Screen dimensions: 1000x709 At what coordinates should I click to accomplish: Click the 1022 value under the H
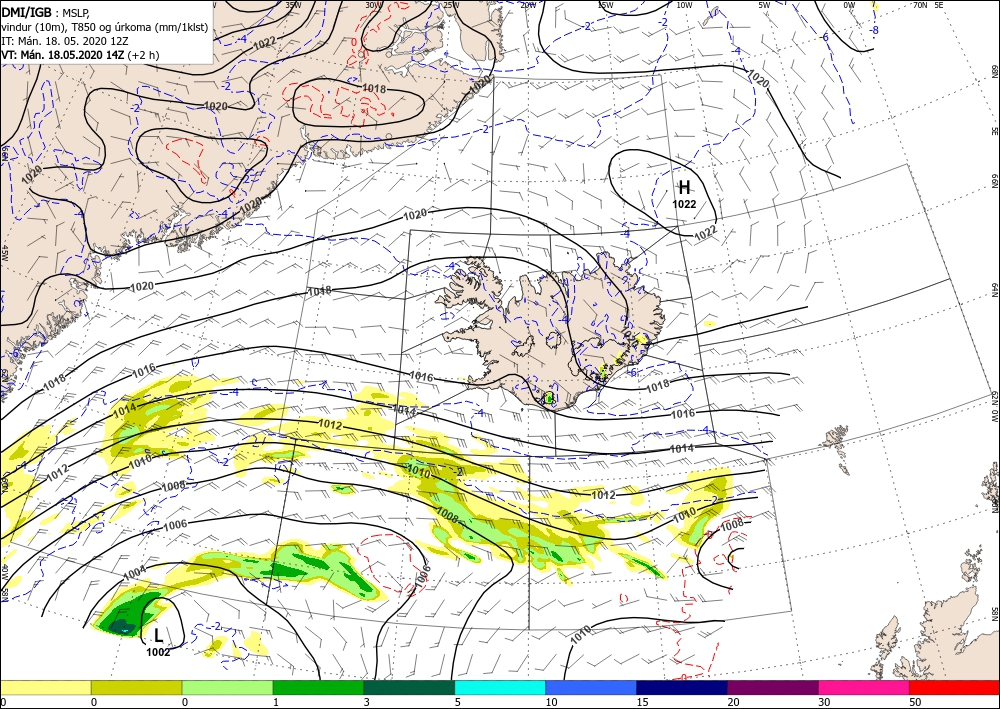tap(684, 204)
